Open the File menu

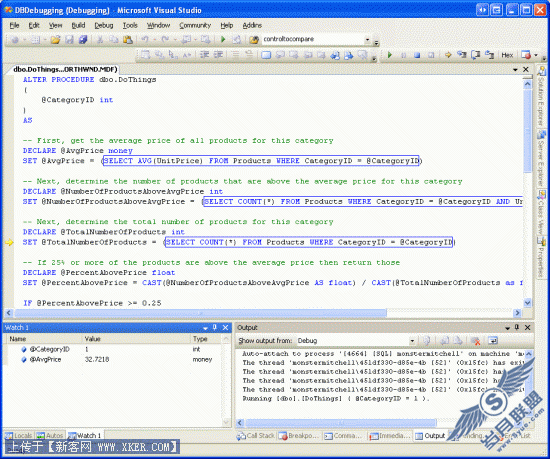(14, 25)
